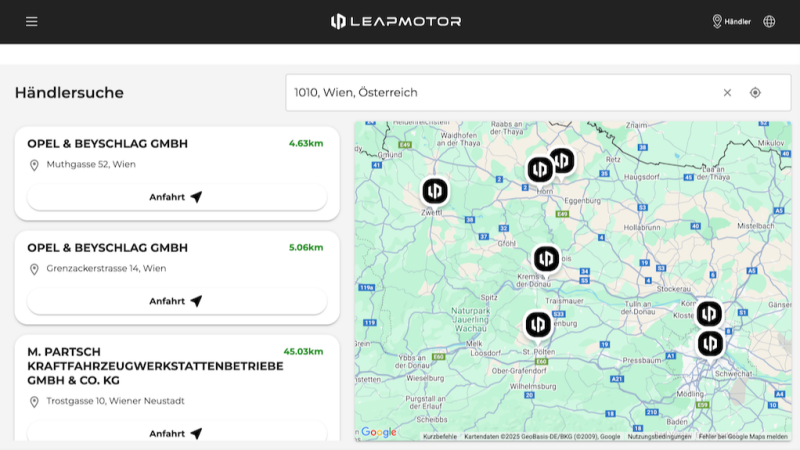Select Opel & Beyschlag card at Muthgasse
The image size is (800, 450).
coord(177,173)
